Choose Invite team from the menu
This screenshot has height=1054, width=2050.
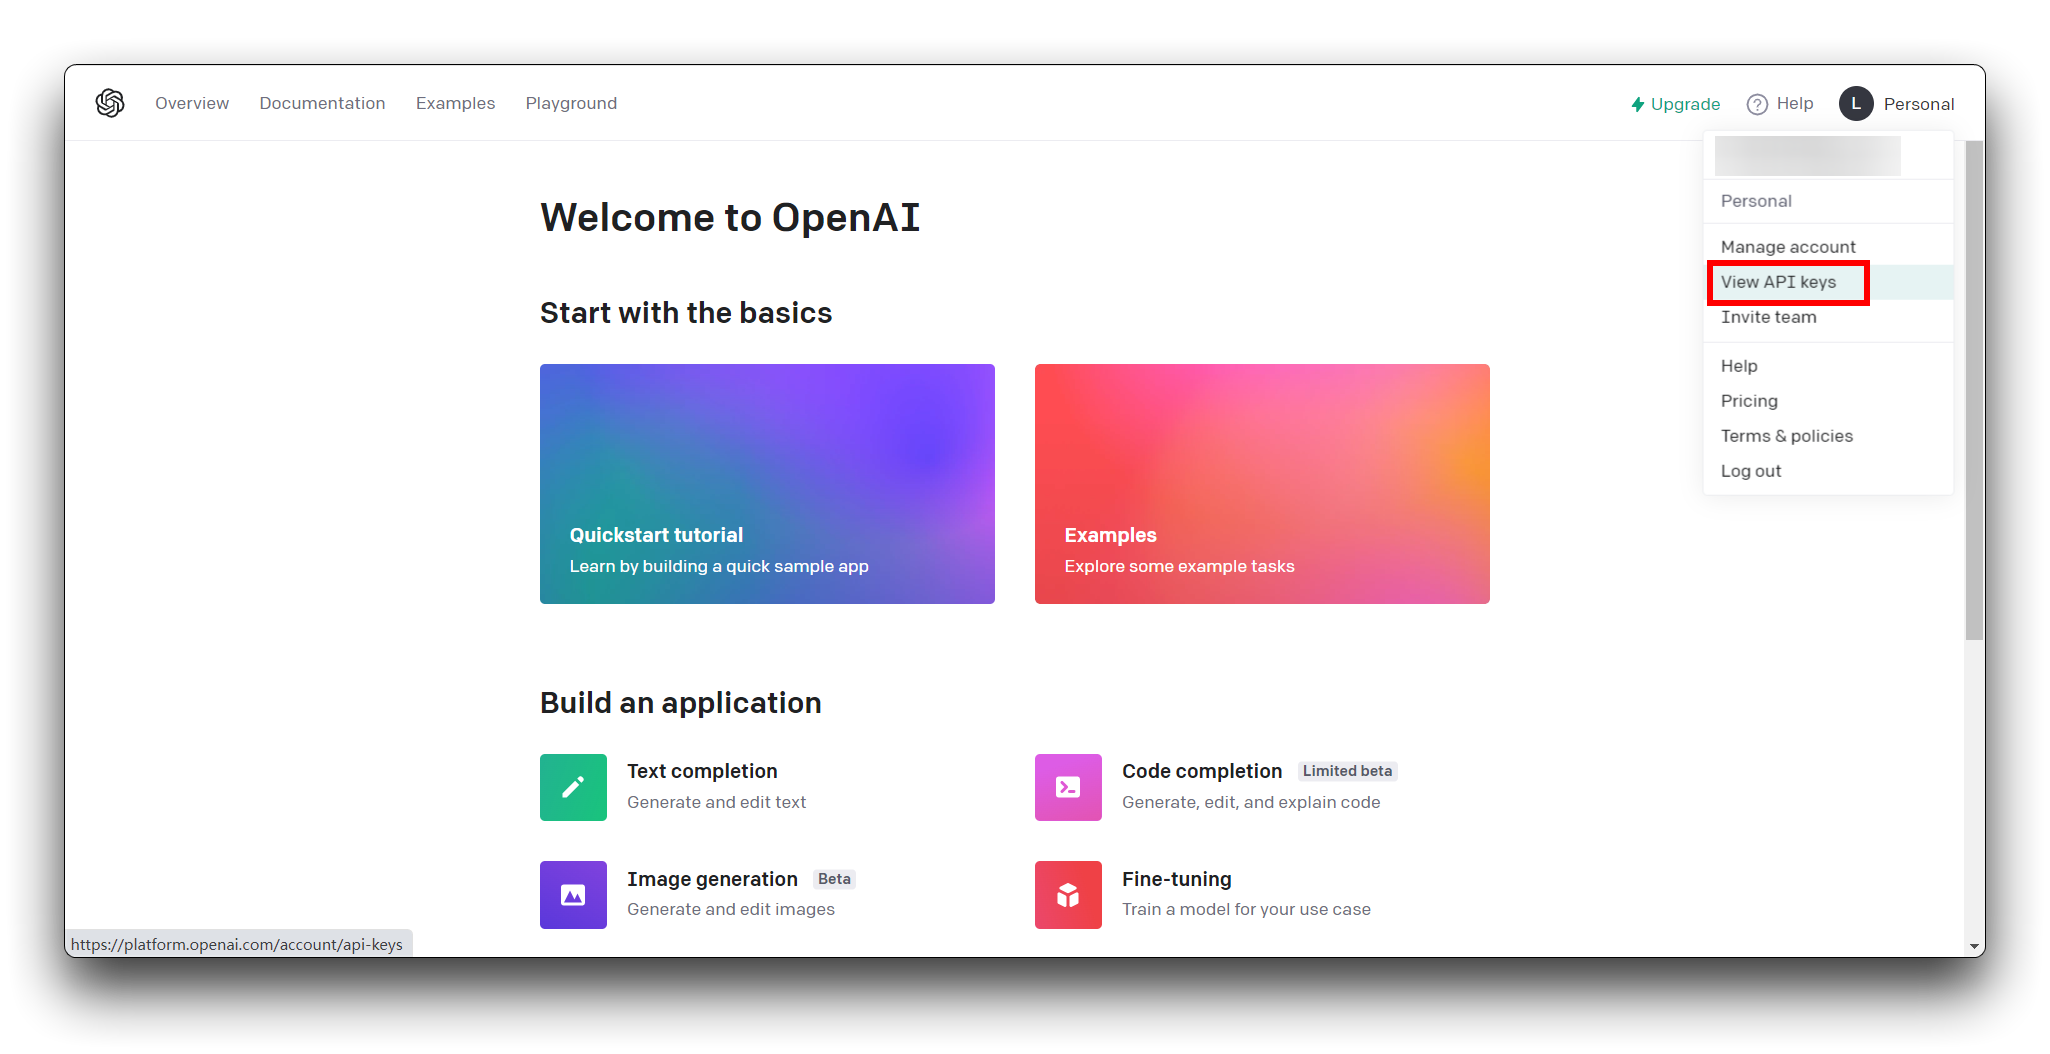coord(1828,317)
